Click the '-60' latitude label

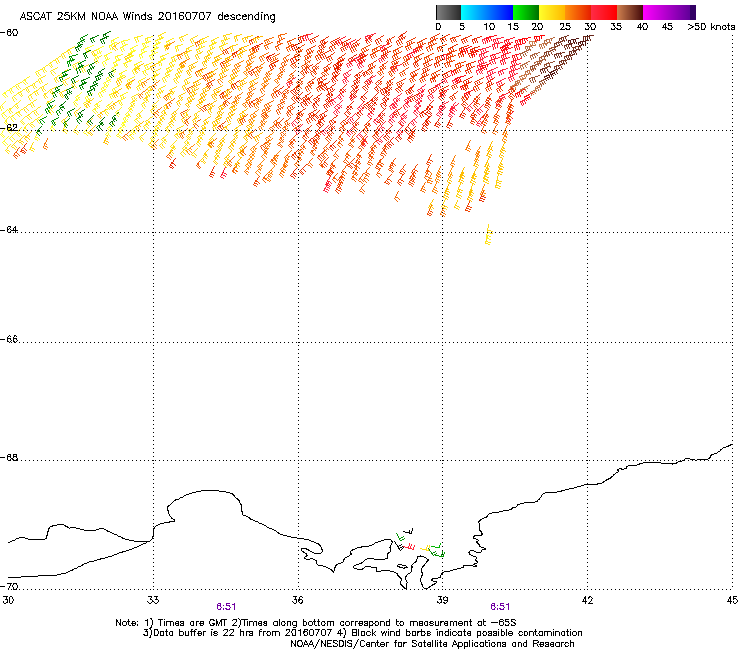click(x=9, y=33)
